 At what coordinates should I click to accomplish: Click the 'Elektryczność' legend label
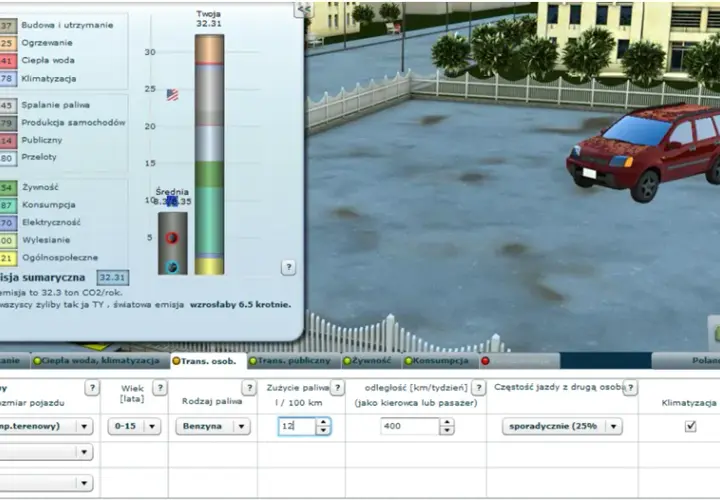pos(51,222)
